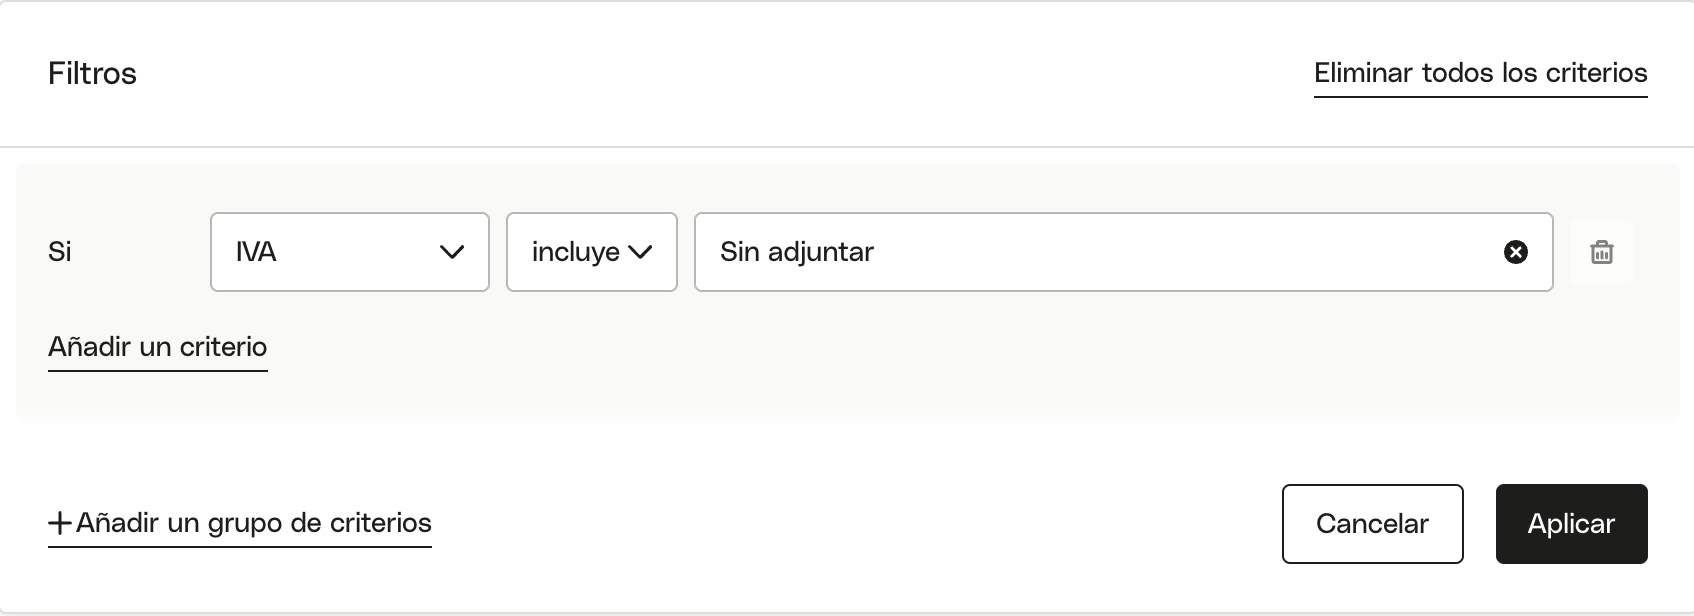Cancel the filter dialog with Cancelar
This screenshot has width=1694, height=616.
(x=1372, y=524)
